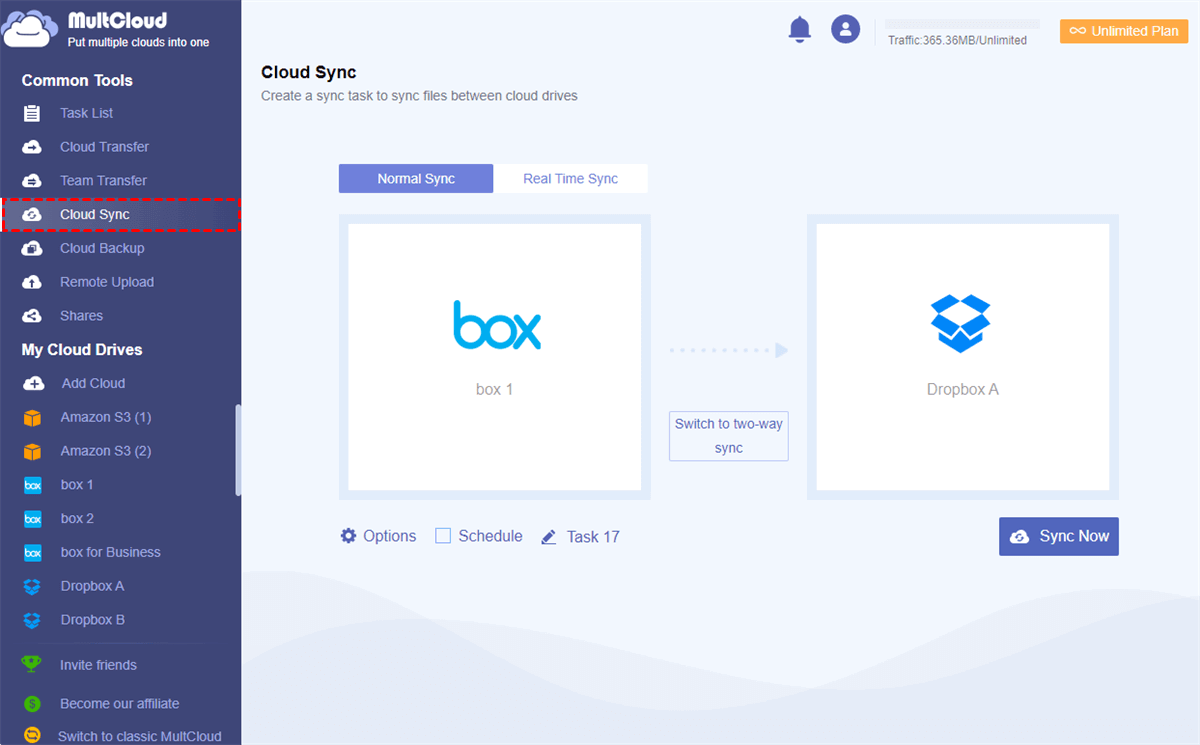Enable the Schedule checkbox
Image resolution: width=1200 pixels, height=745 pixels.
point(443,536)
